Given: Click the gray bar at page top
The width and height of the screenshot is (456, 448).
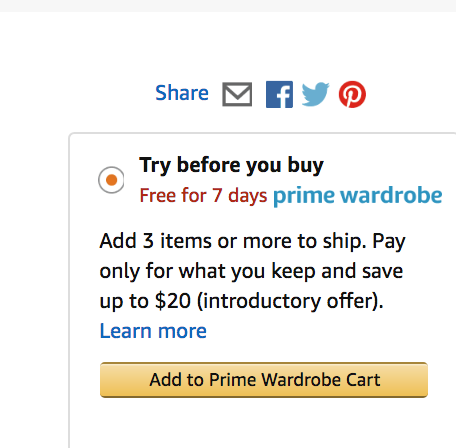Looking at the screenshot, I should 228,6.
